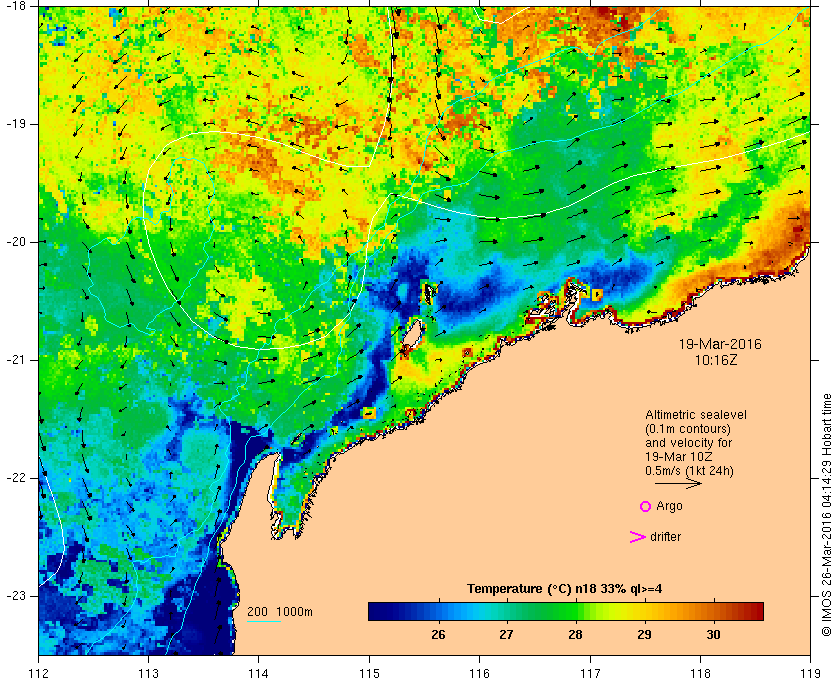Click the latitude label -19
The width and height of the screenshot is (840, 680).
click(15, 124)
